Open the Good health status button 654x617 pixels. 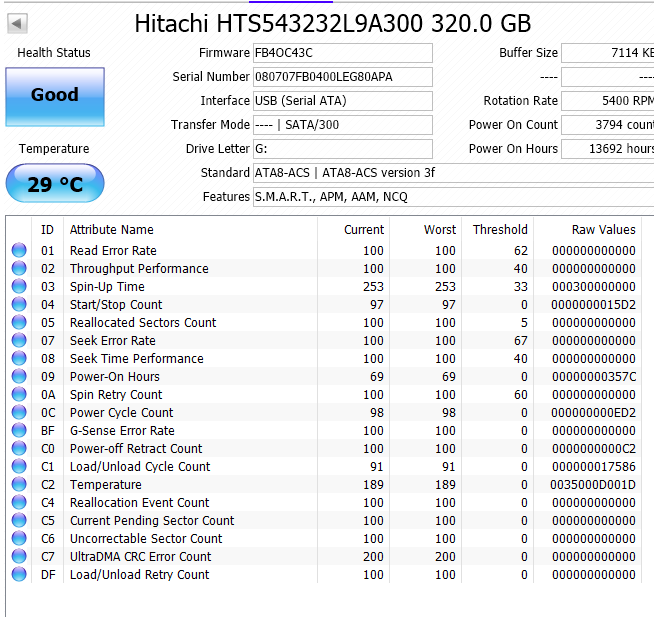55,97
